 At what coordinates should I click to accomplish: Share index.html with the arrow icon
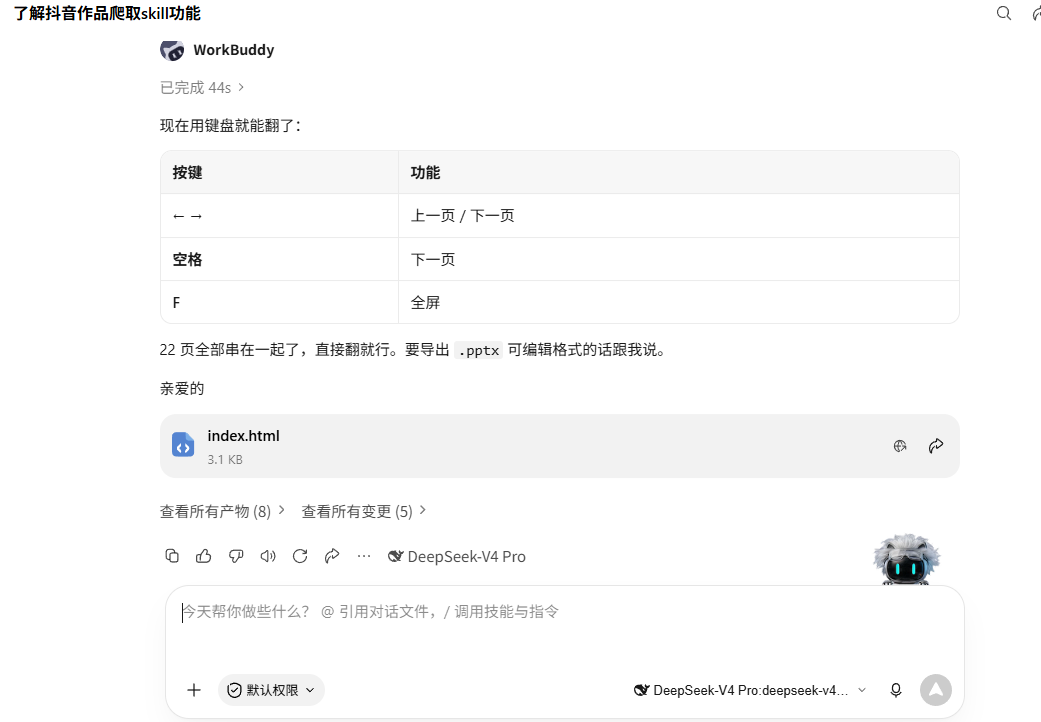935,446
